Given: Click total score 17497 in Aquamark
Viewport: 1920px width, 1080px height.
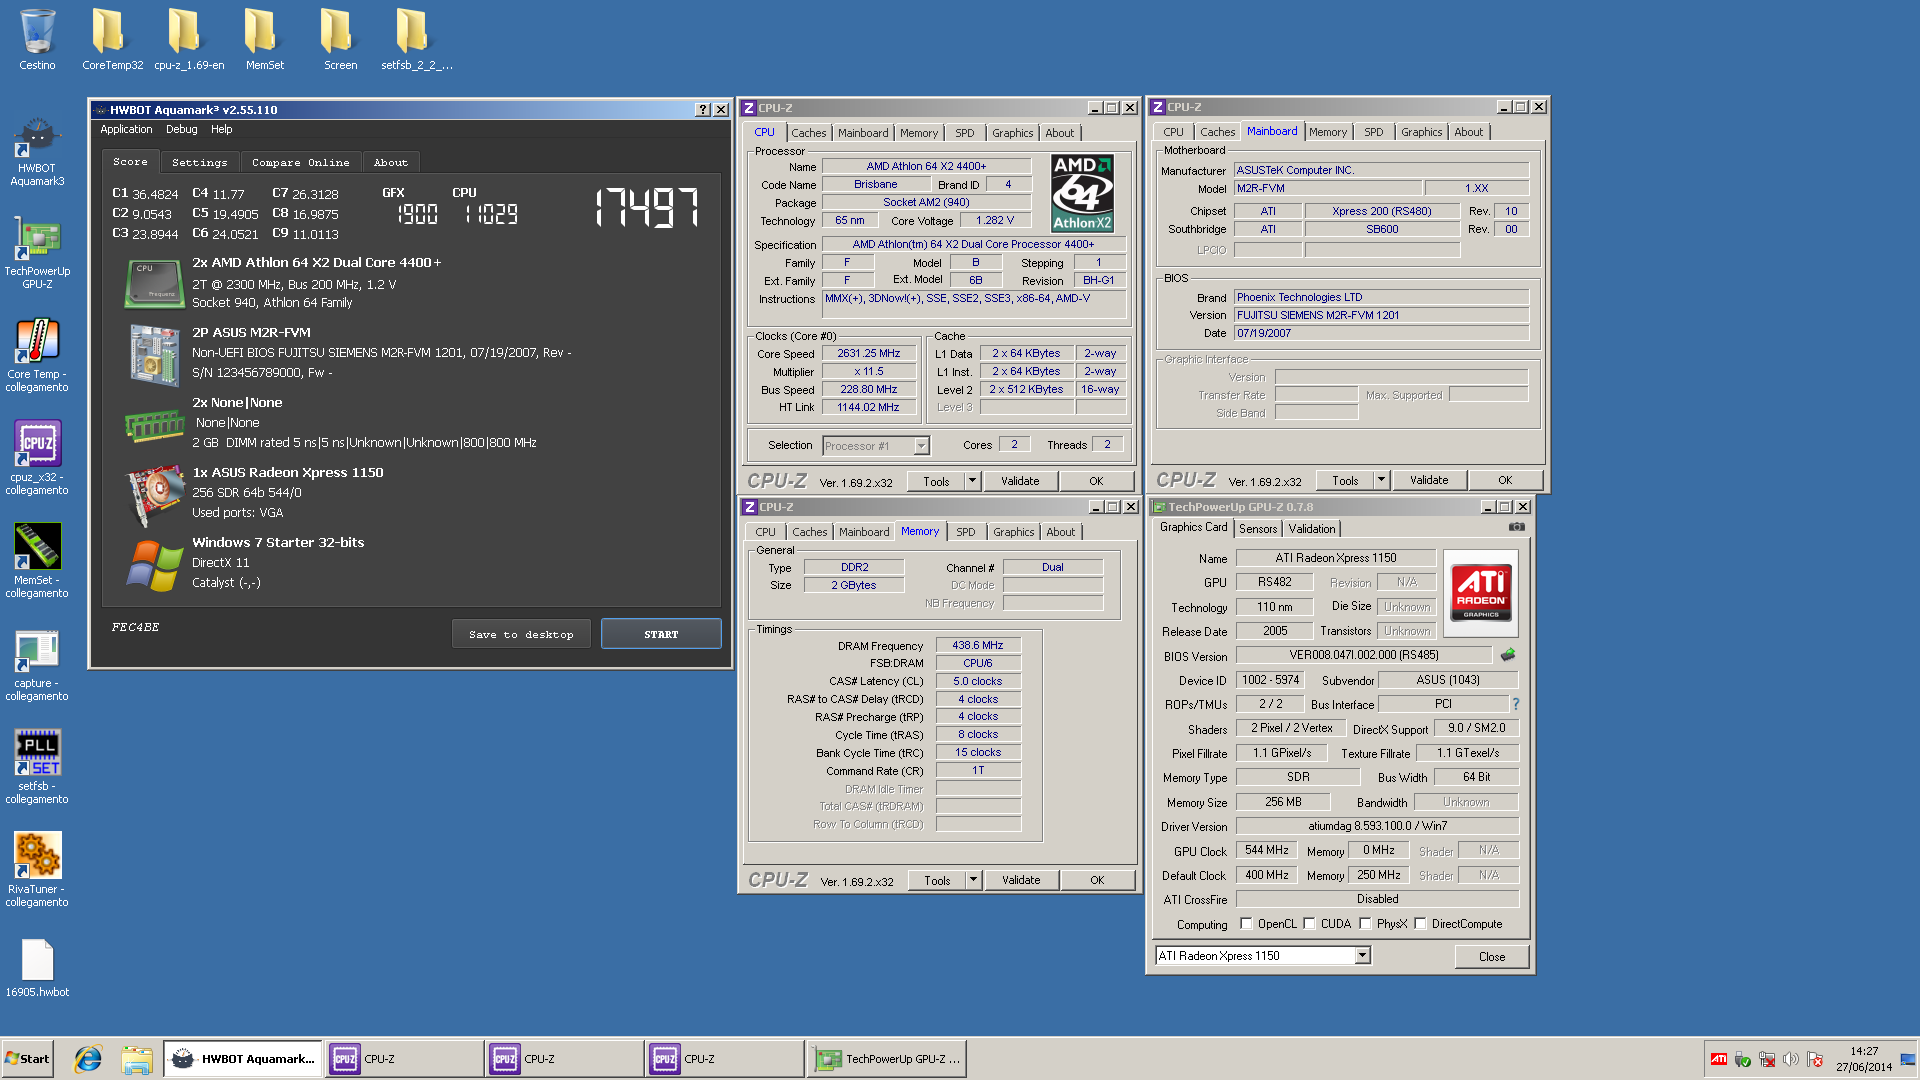Looking at the screenshot, I should 647,208.
